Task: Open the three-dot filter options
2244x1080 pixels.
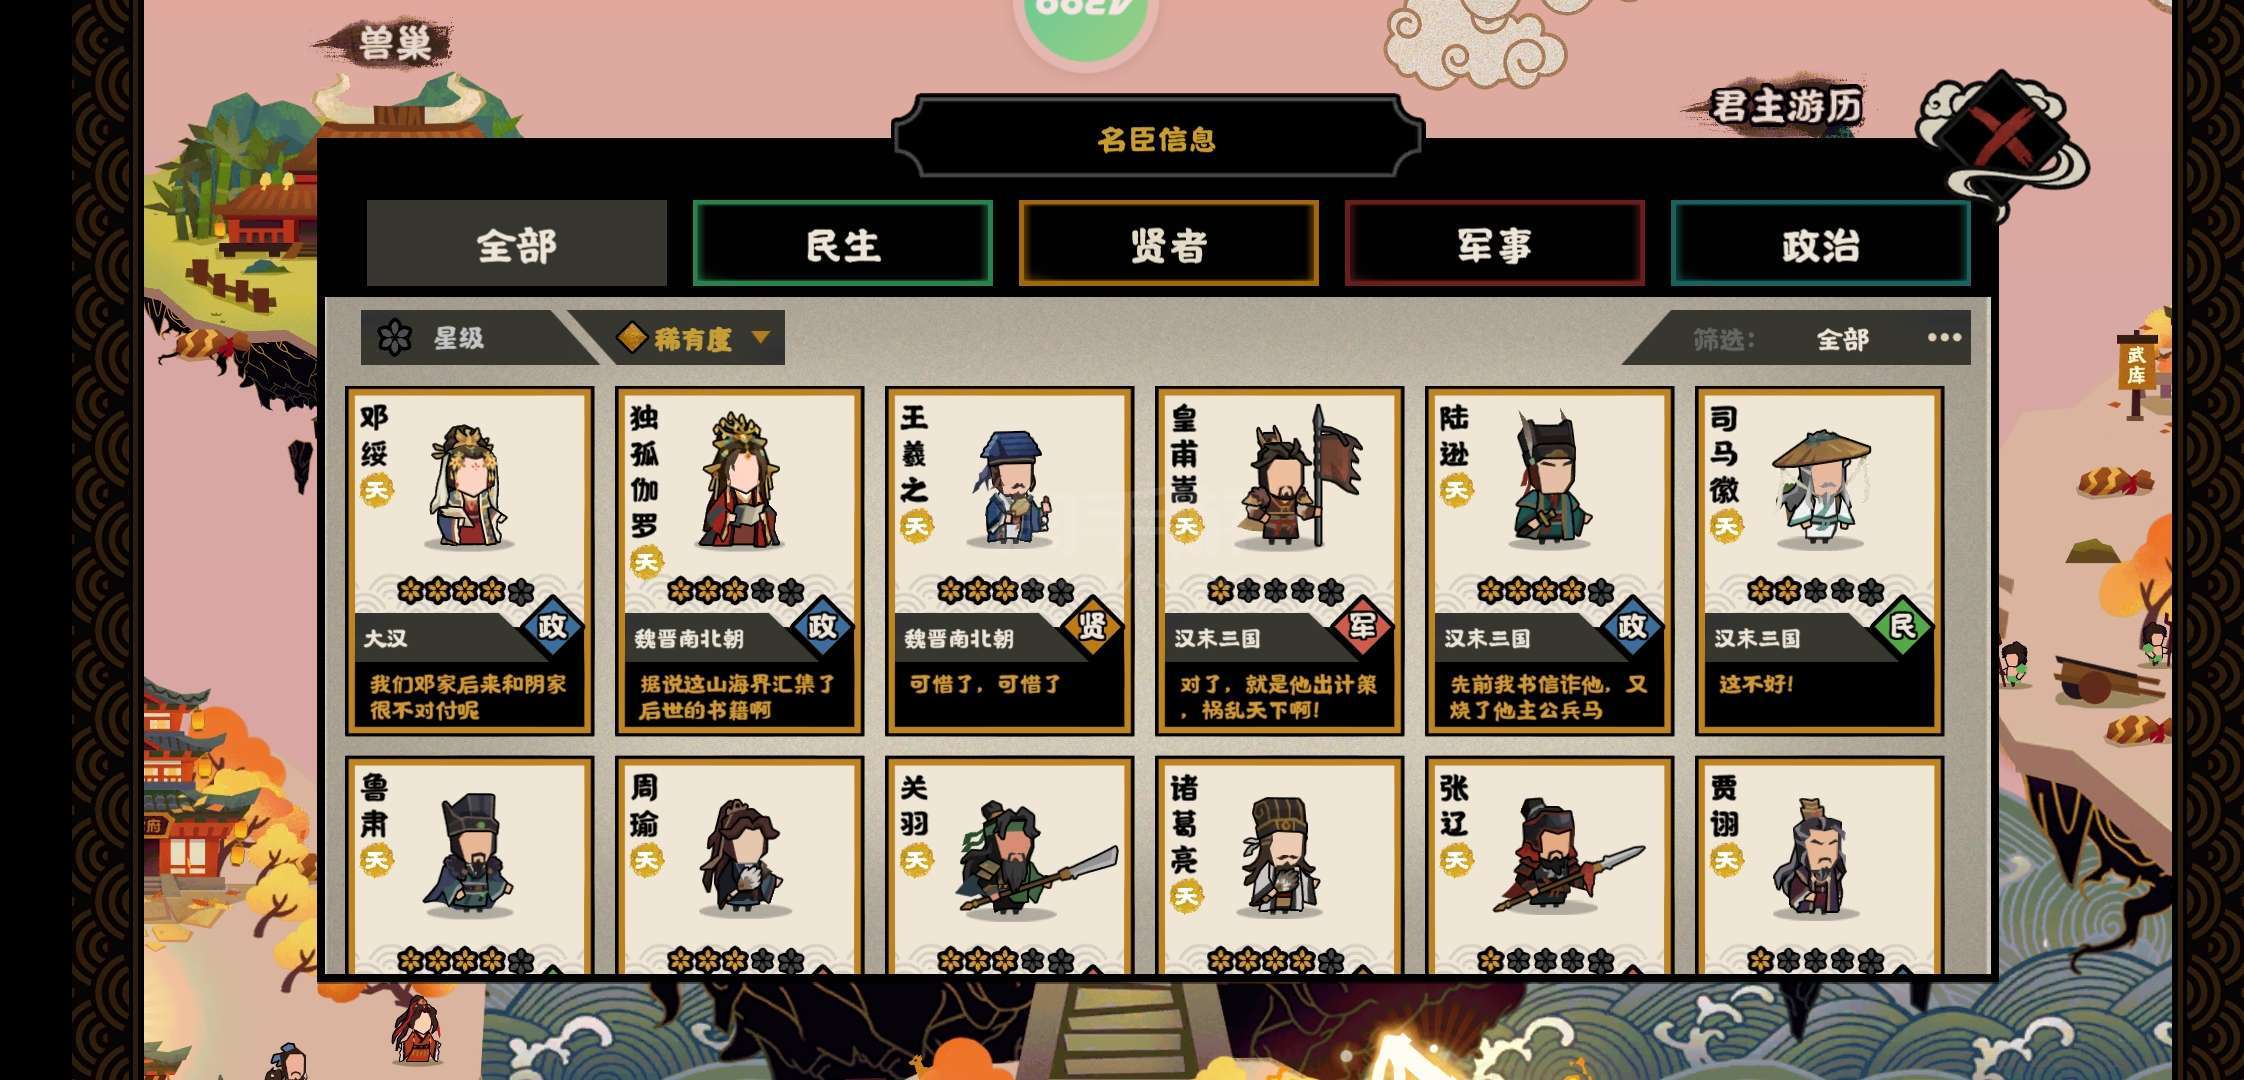Action: pyautogui.click(x=1944, y=338)
